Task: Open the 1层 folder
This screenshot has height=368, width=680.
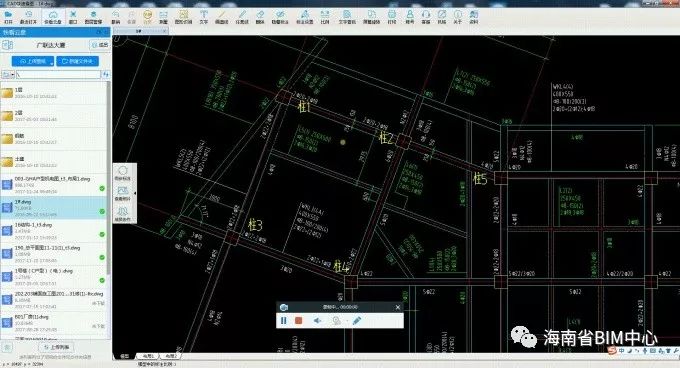Action: (54, 93)
